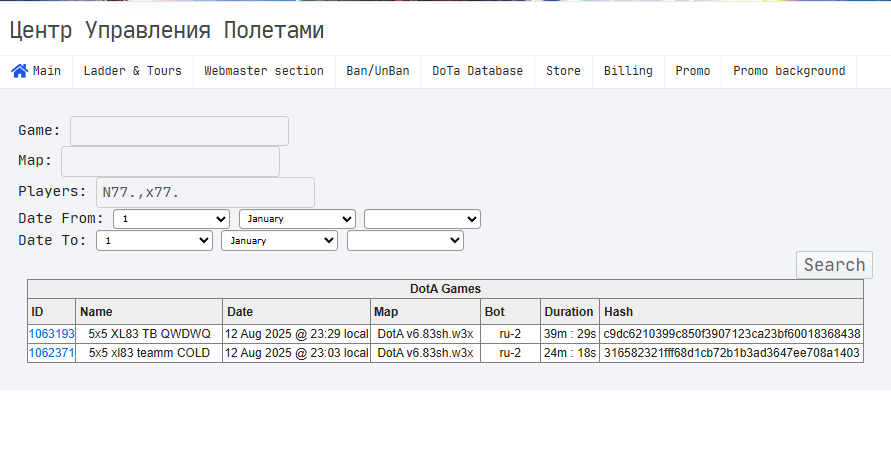
Task: Click the Name column header
Action: [x=149, y=312]
